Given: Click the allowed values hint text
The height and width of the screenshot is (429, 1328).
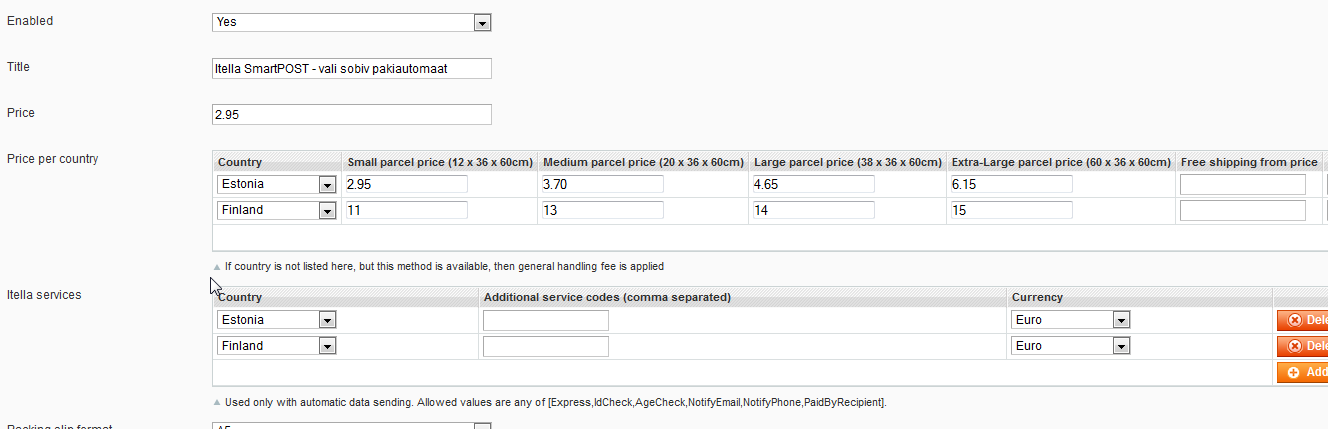Looking at the screenshot, I should 555,403.
